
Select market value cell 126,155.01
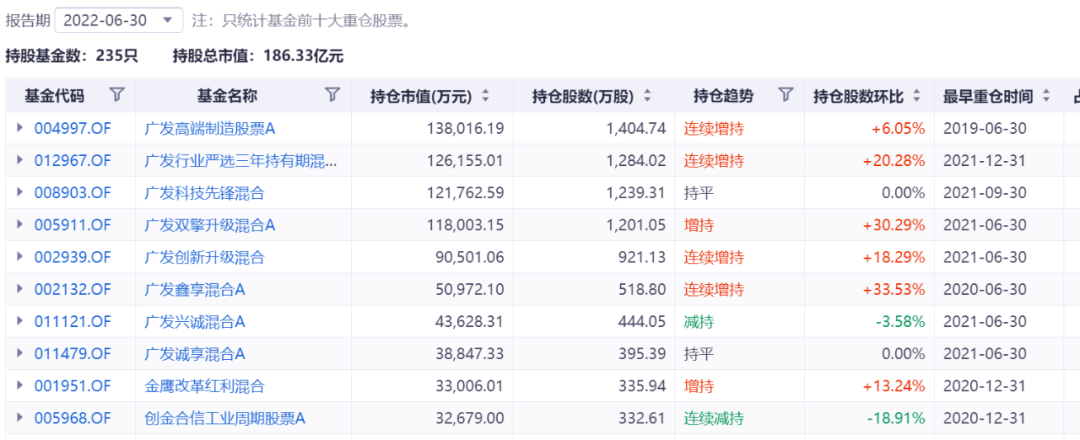click(468, 161)
